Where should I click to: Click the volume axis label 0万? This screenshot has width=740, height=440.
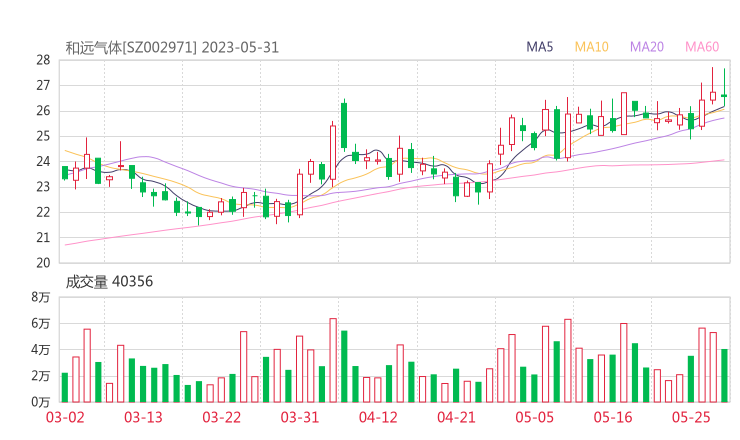tap(41, 402)
